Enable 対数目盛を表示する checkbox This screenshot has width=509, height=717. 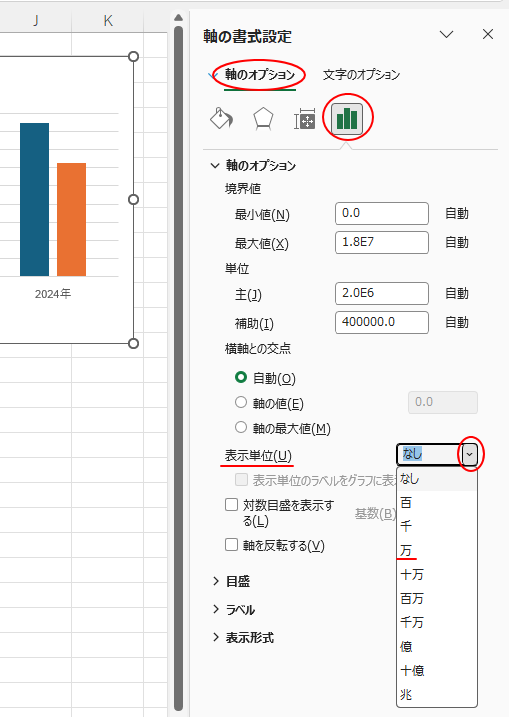tap(231, 505)
